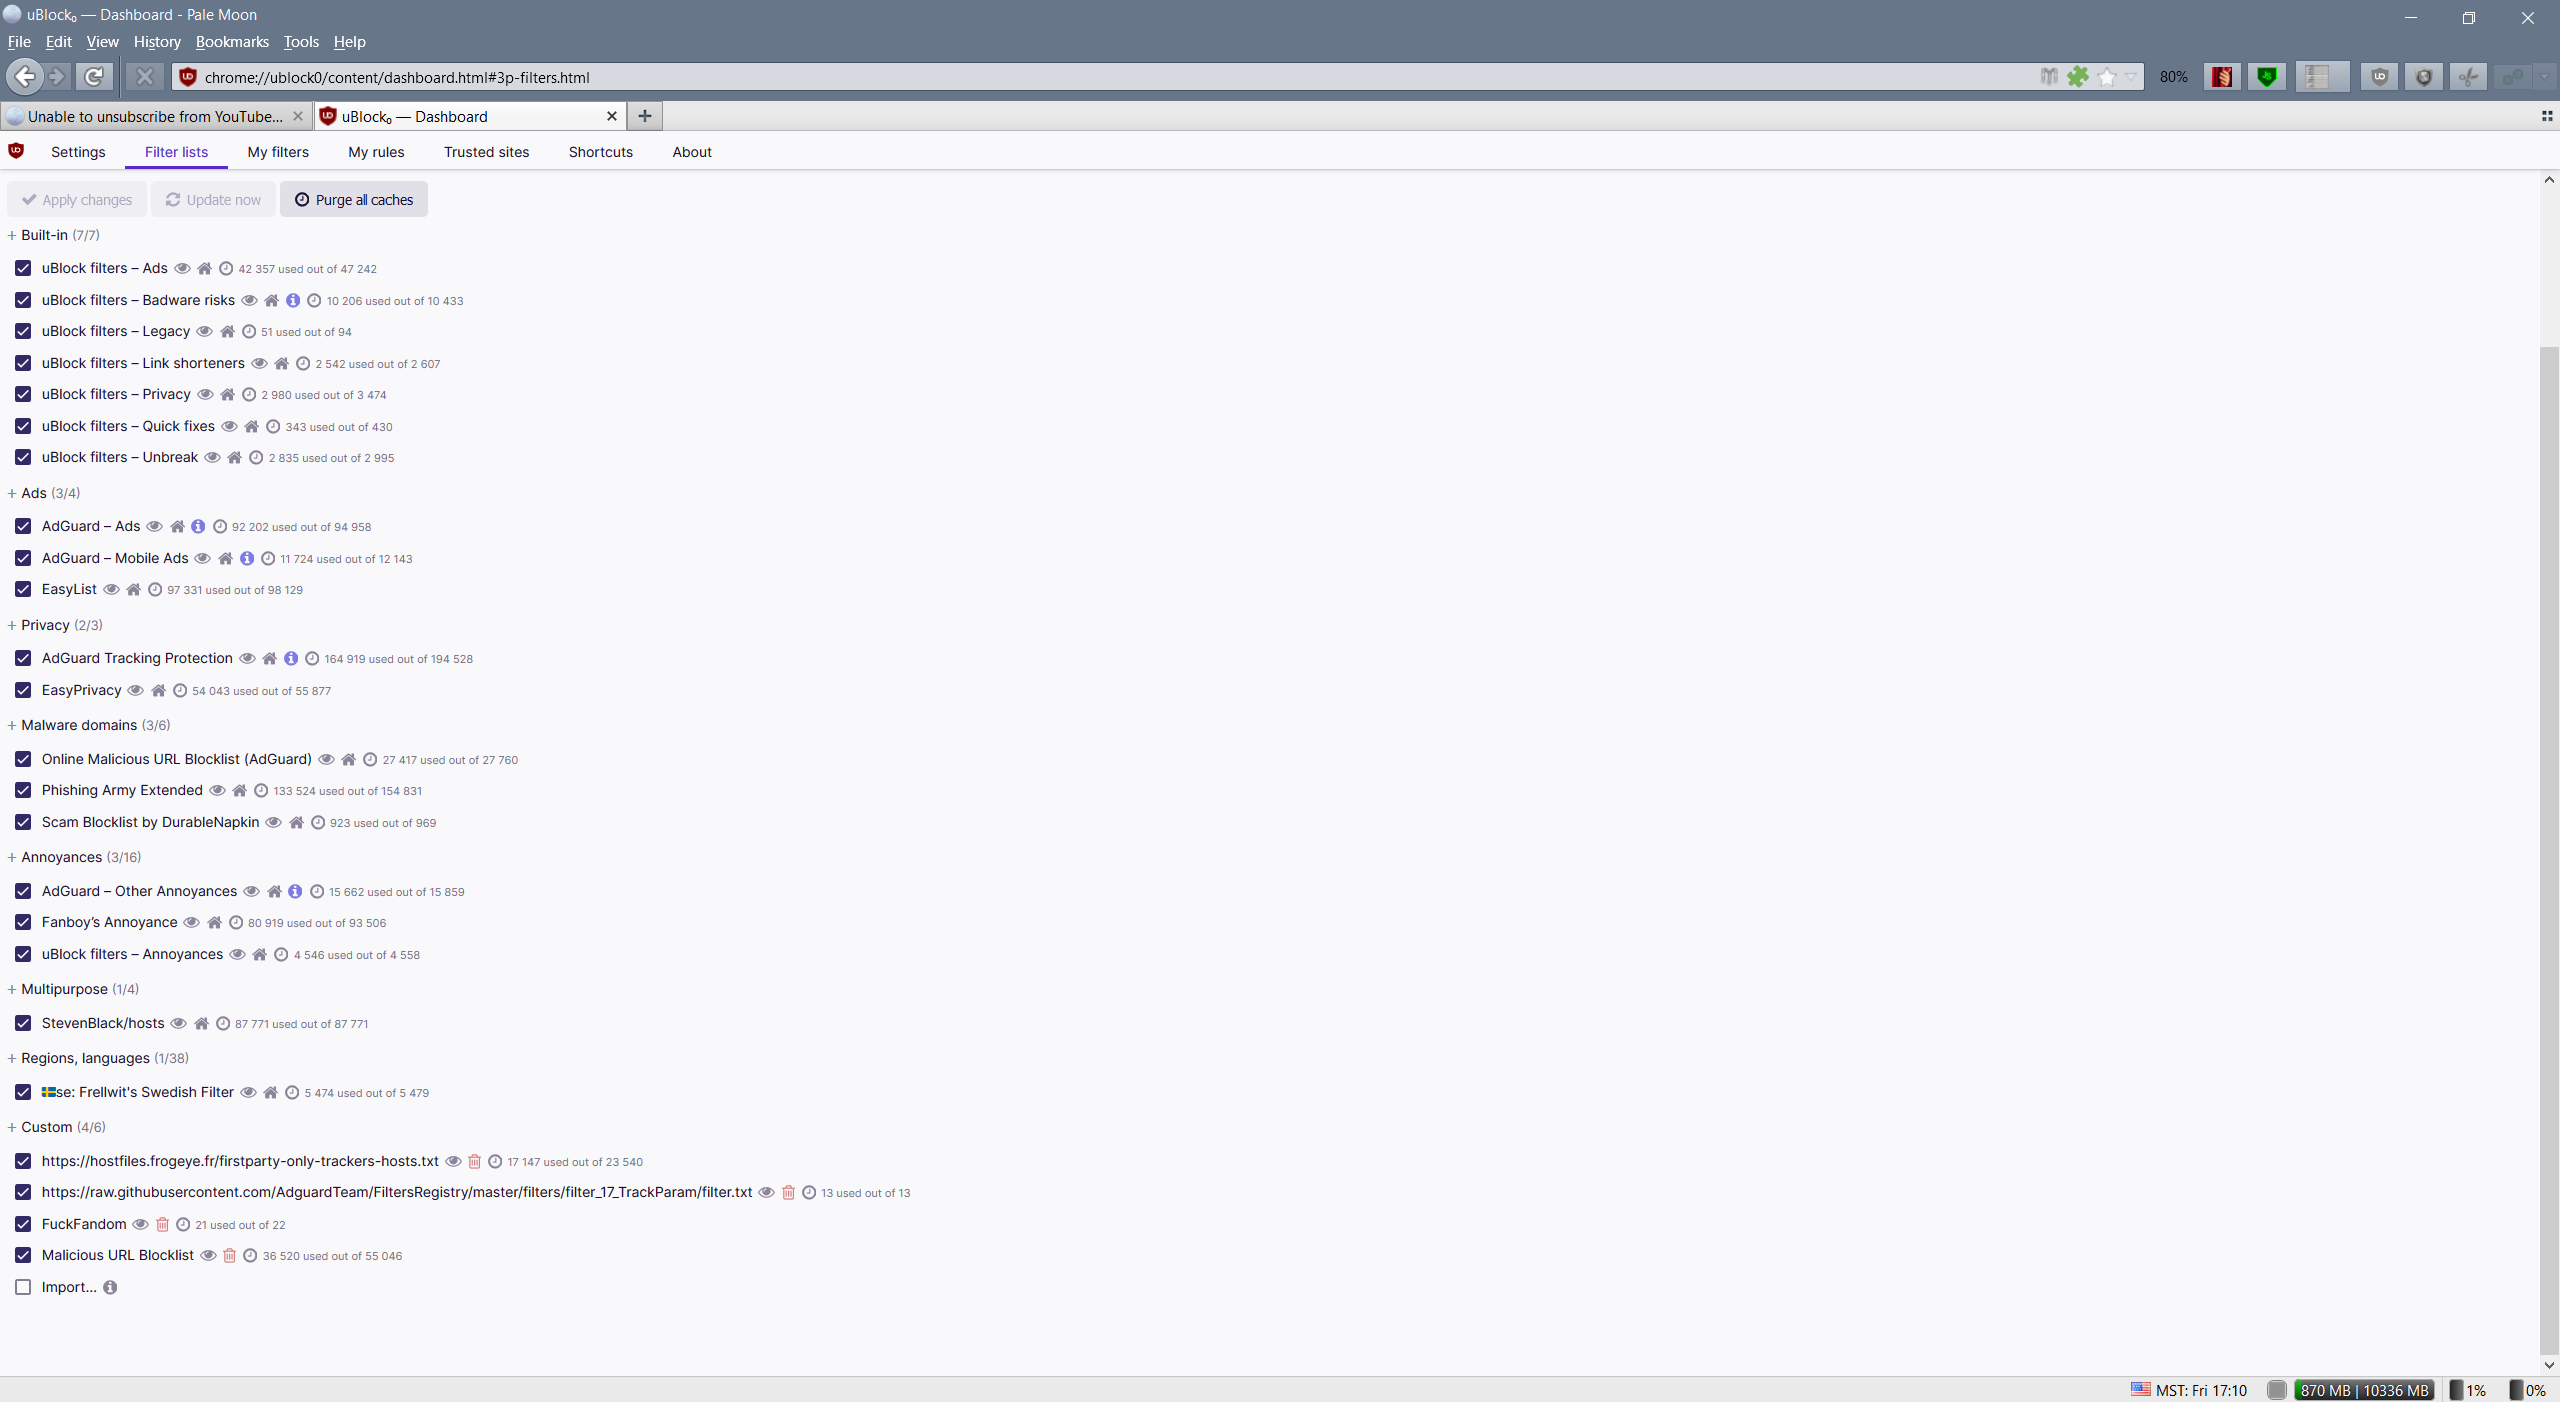Image resolution: width=2560 pixels, height=1402 pixels.
Task: View content of uBlock filters – Ads
Action: [x=182, y=269]
